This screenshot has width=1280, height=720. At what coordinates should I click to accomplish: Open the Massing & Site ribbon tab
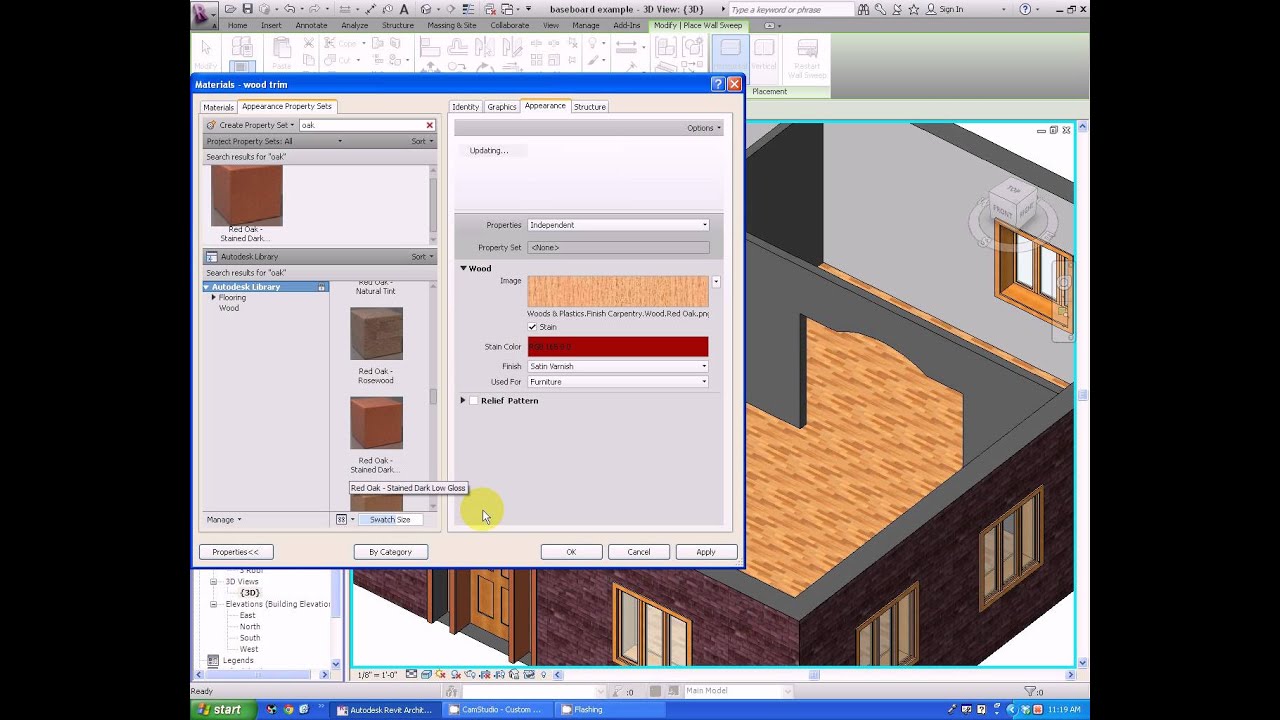point(452,25)
